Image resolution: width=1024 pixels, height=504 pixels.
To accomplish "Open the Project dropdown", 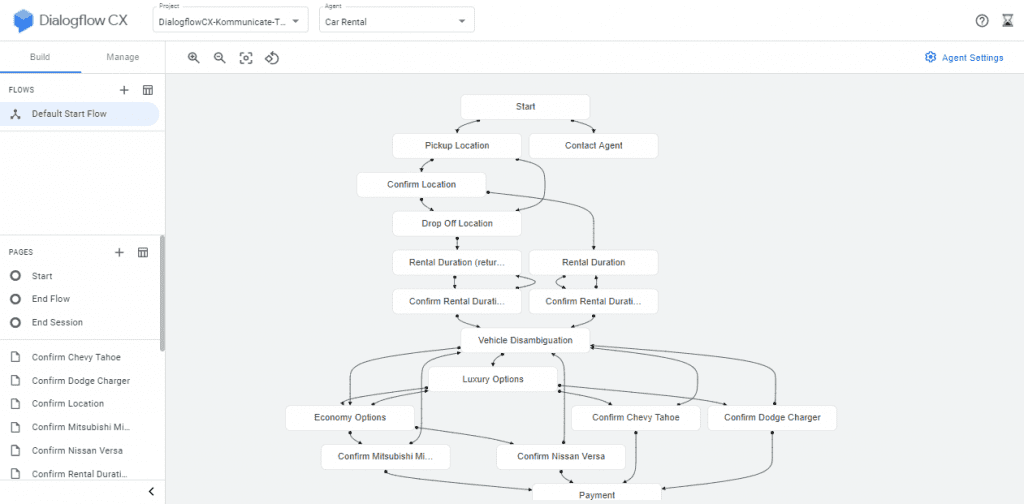I will tap(230, 20).
